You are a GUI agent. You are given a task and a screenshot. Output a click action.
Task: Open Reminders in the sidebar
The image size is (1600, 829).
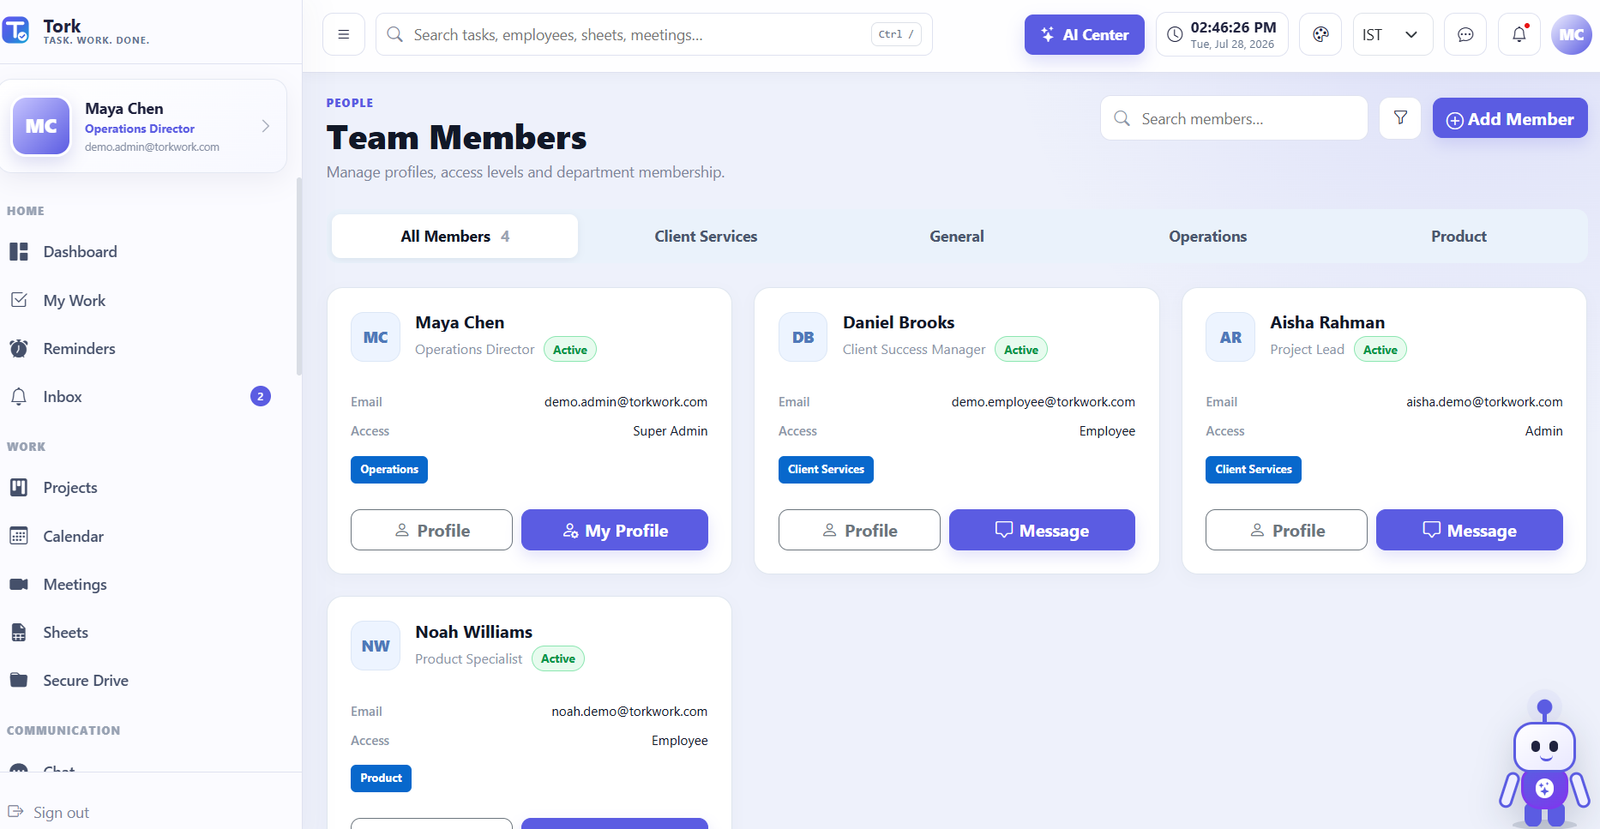[79, 348]
